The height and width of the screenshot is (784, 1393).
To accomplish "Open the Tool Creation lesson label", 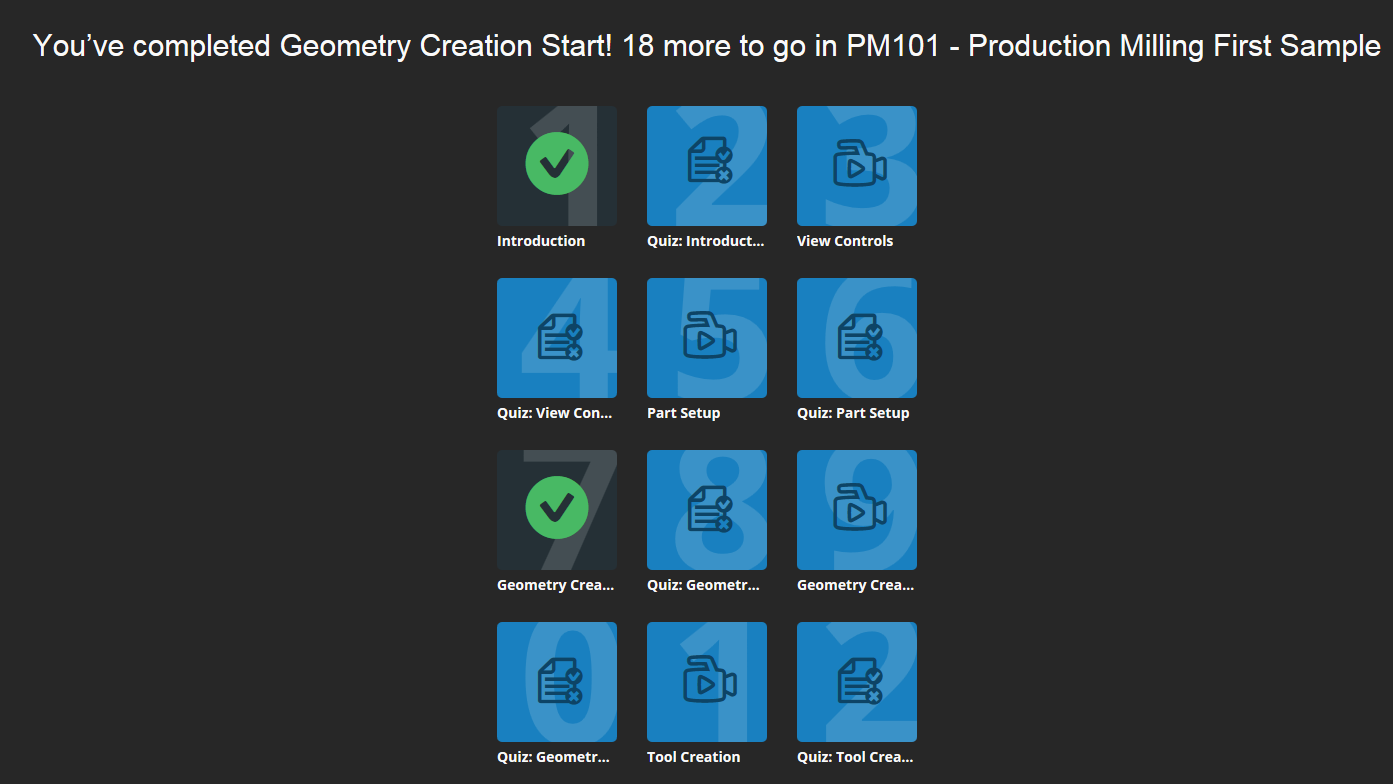I will click(x=693, y=757).
